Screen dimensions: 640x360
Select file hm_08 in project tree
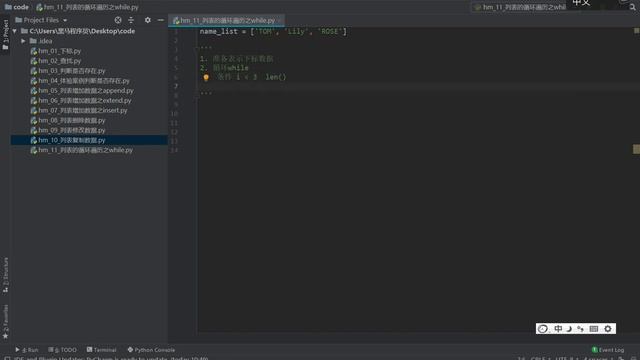click(68, 120)
